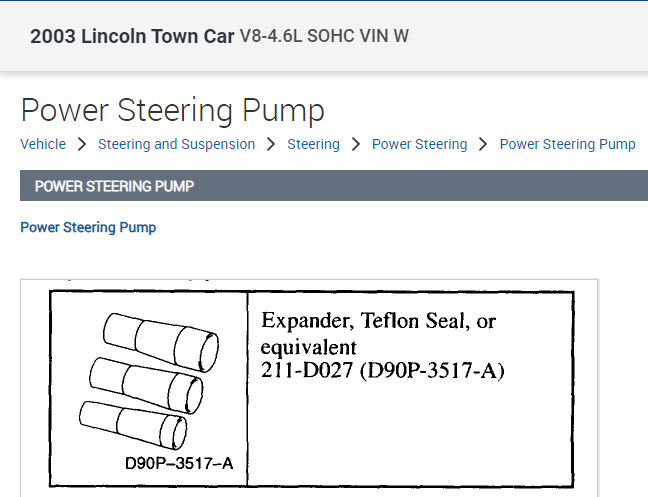
Task: Open the Steering and Suspension breadcrumb
Action: click(x=176, y=144)
